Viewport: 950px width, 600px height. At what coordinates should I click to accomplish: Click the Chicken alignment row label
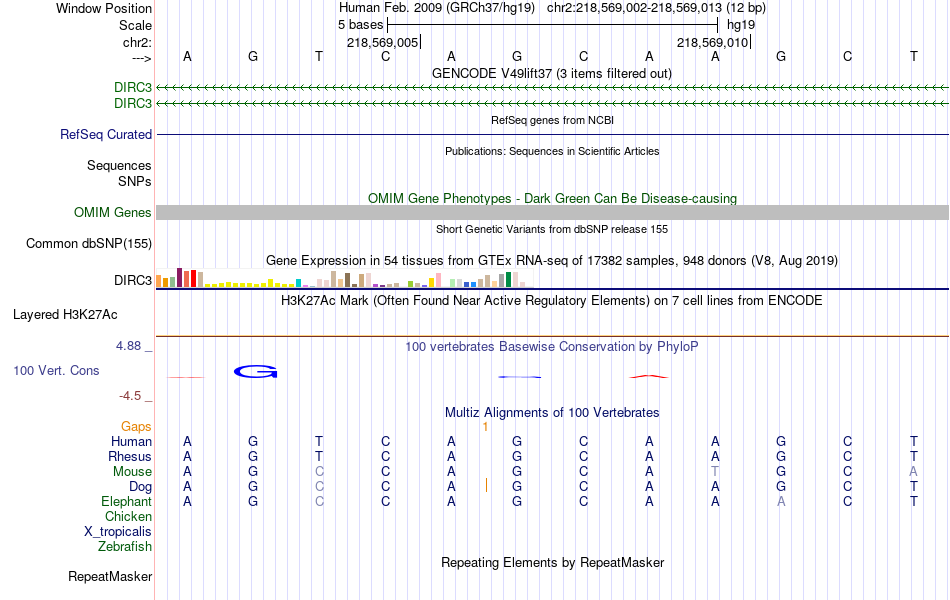(128, 516)
